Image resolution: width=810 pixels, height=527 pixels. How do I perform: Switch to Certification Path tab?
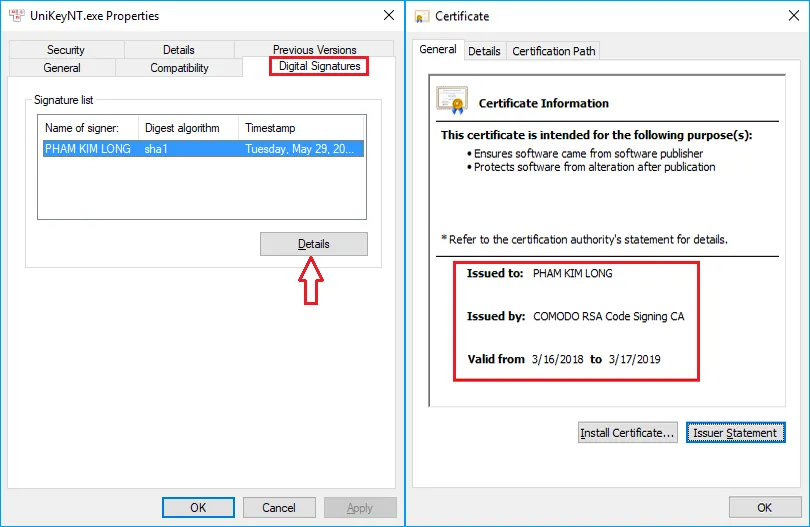553,51
